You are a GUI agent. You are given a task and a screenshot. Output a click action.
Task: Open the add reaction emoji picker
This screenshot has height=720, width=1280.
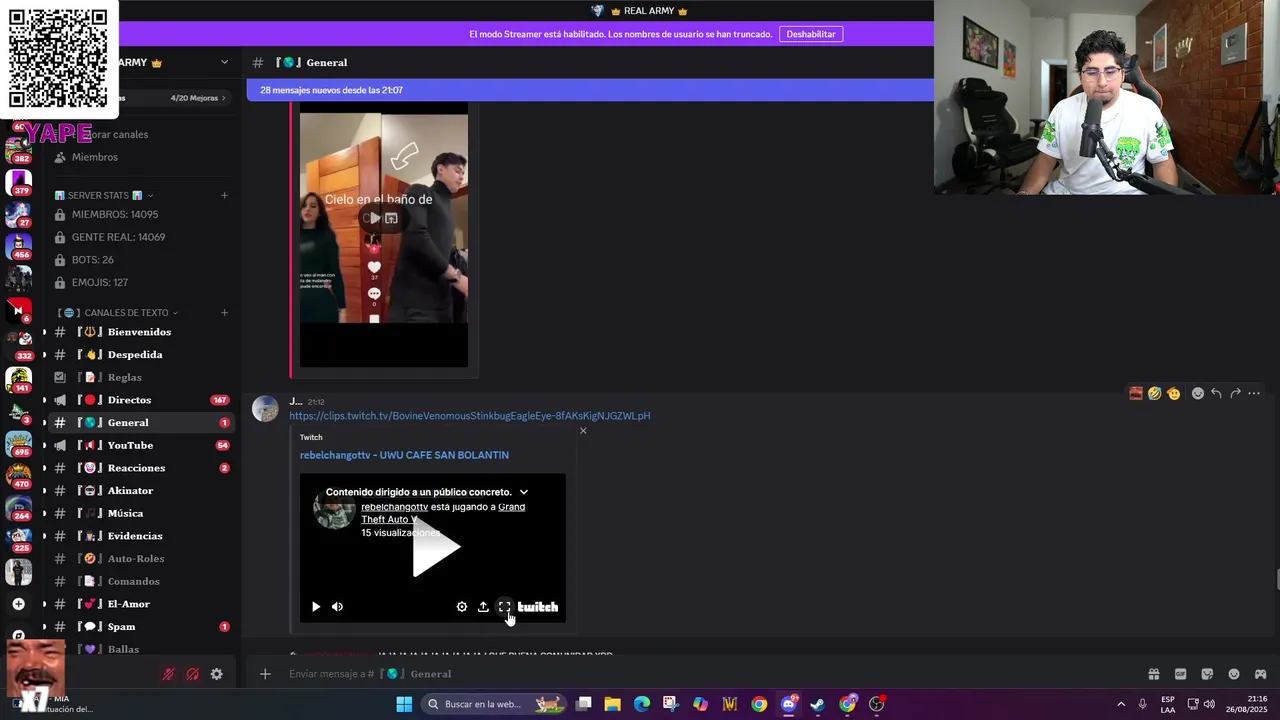tap(1197, 394)
